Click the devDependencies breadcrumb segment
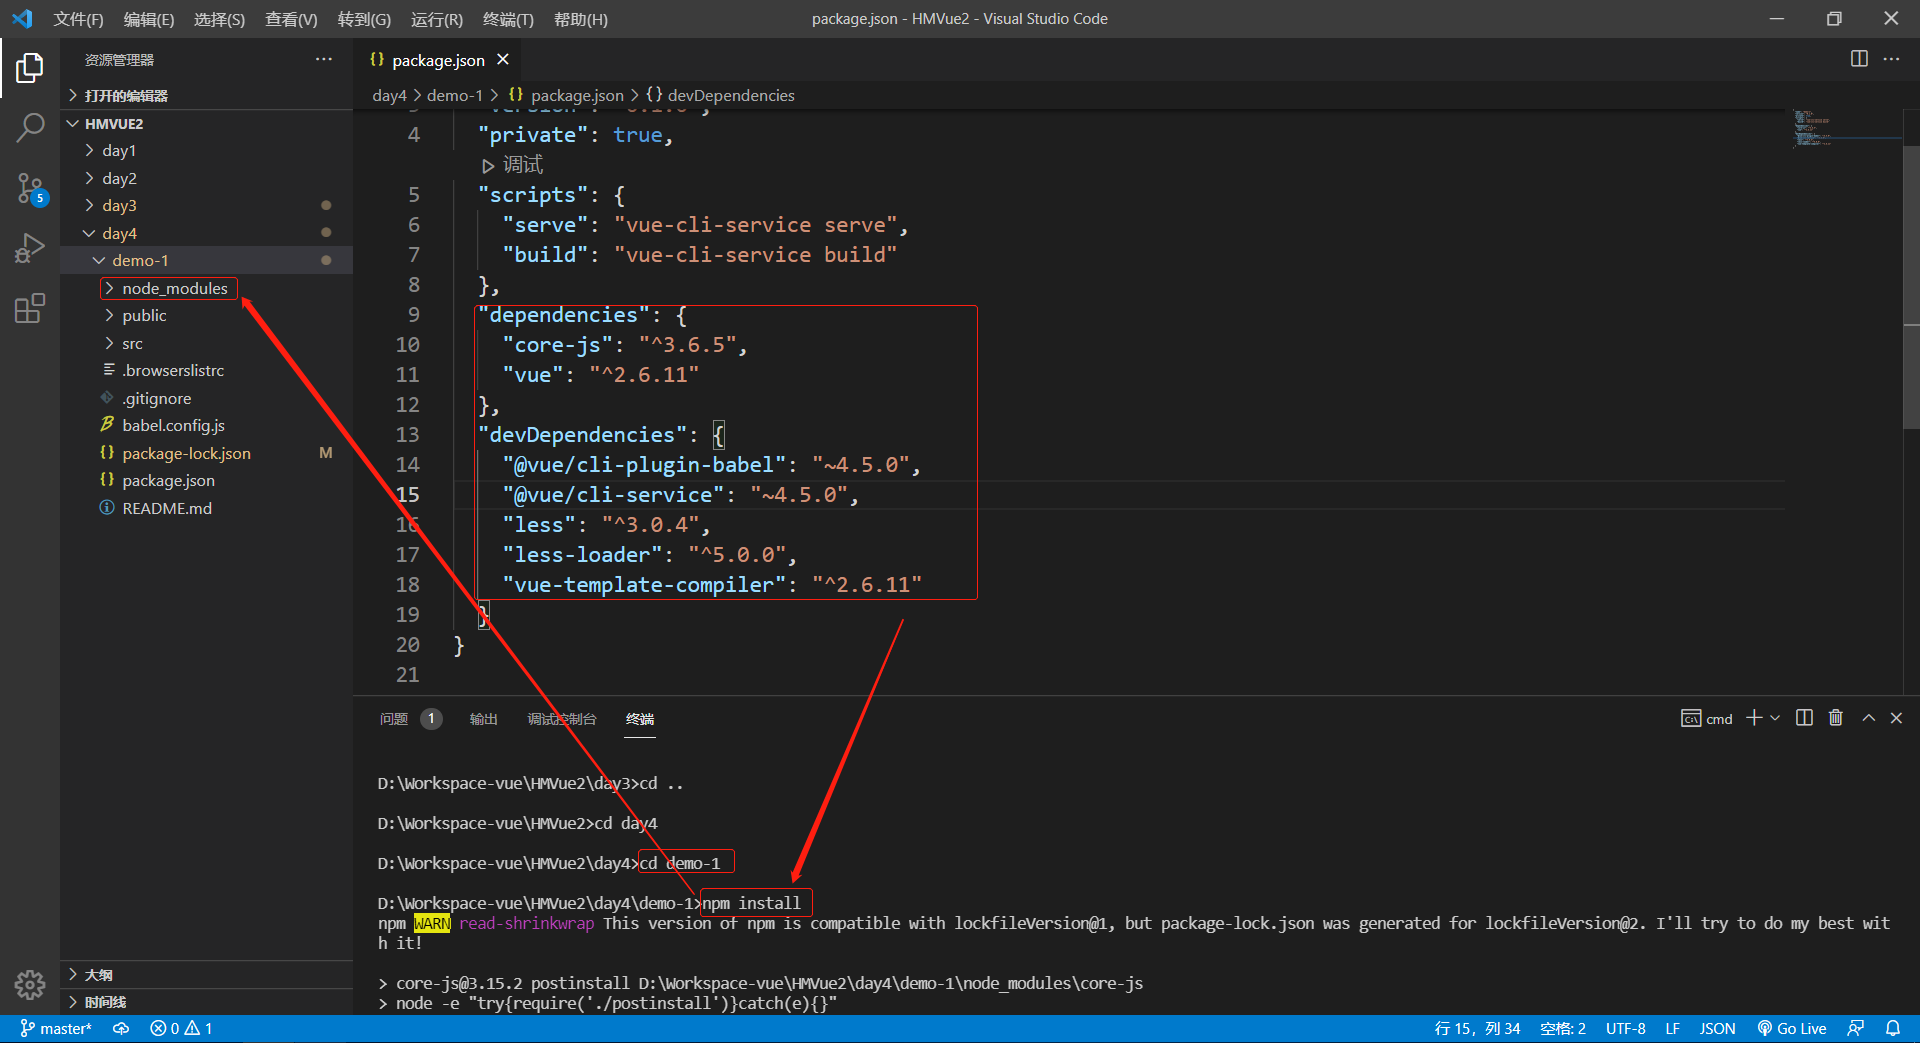The height and width of the screenshot is (1043, 1920). click(720, 96)
